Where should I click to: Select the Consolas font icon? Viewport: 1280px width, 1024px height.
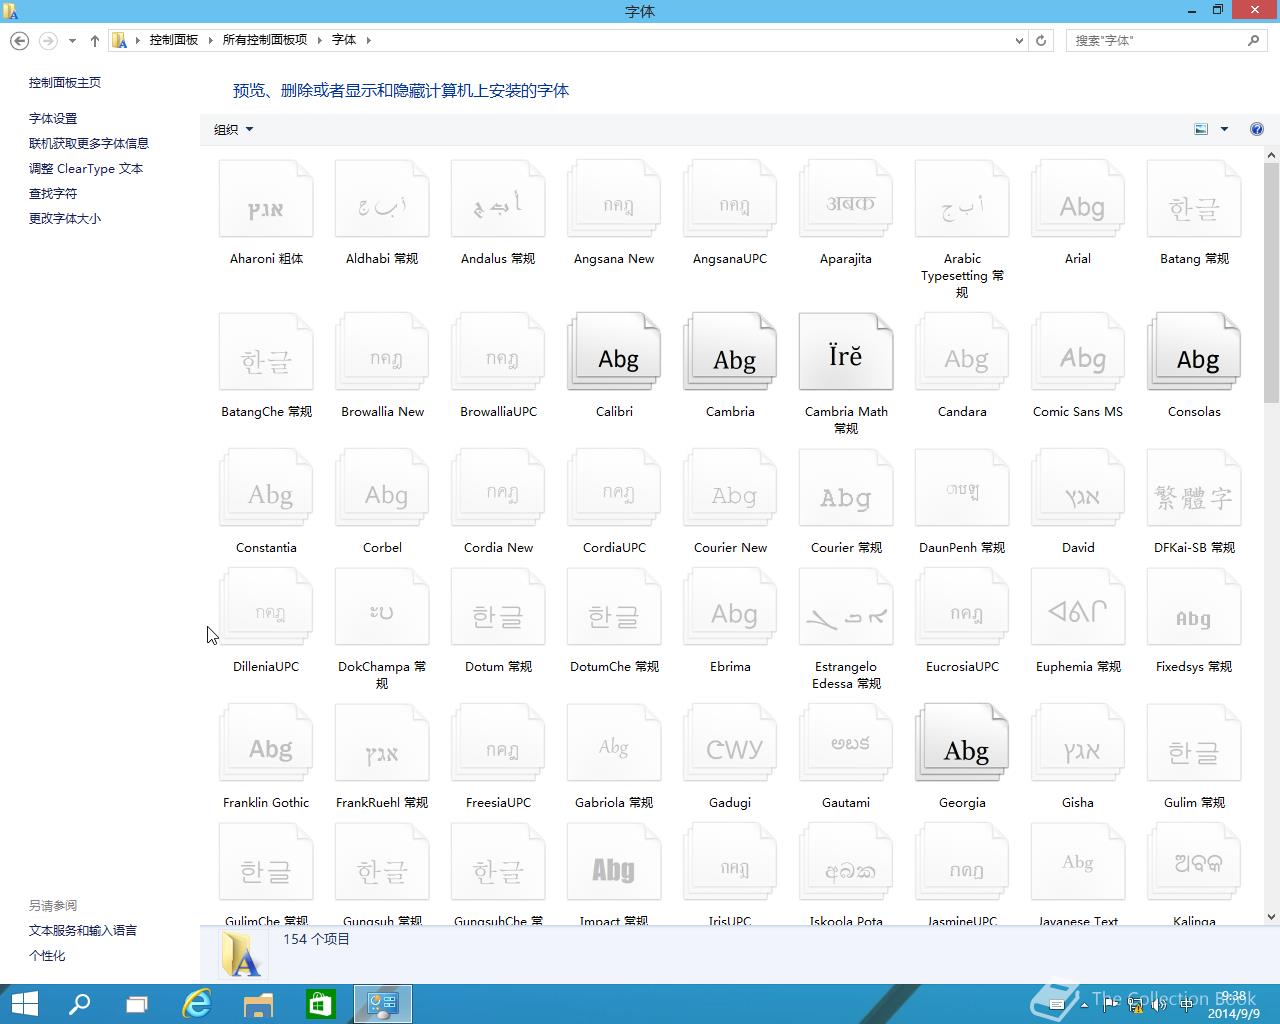click(1194, 352)
